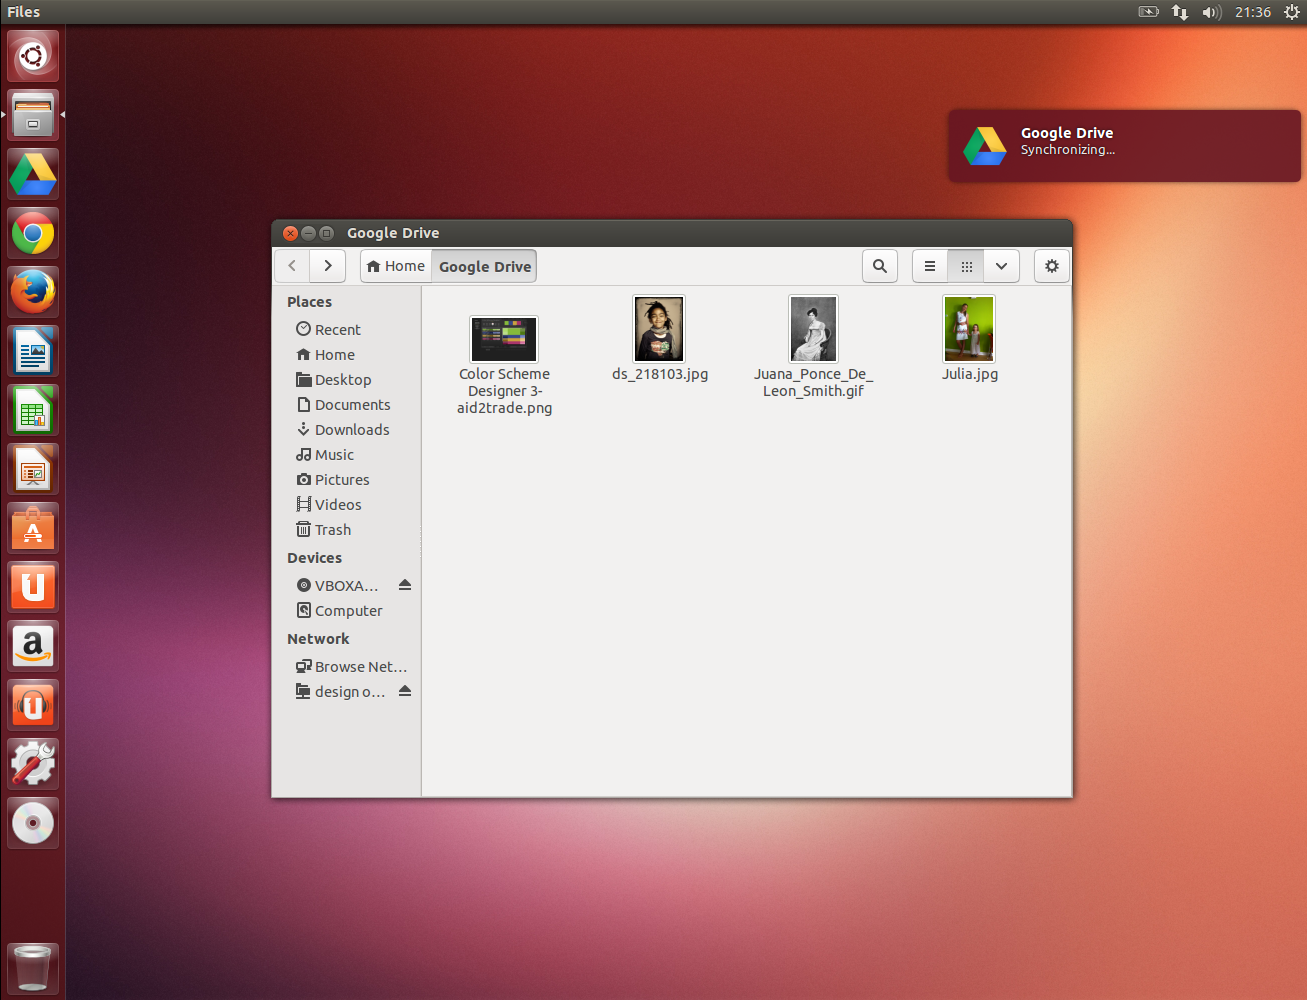
Task: Open LibreOffice Calc from the dock
Action: pos(33,410)
